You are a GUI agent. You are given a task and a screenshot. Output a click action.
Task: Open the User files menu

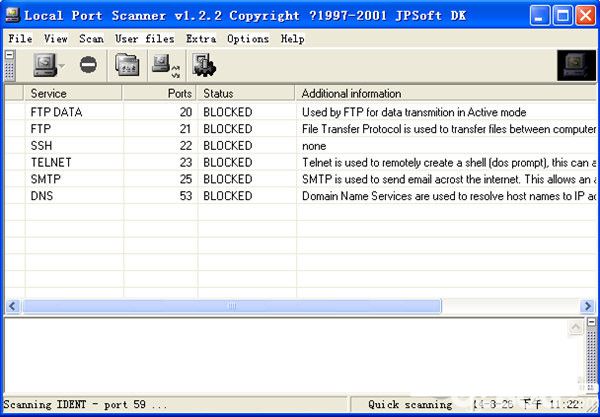145,39
